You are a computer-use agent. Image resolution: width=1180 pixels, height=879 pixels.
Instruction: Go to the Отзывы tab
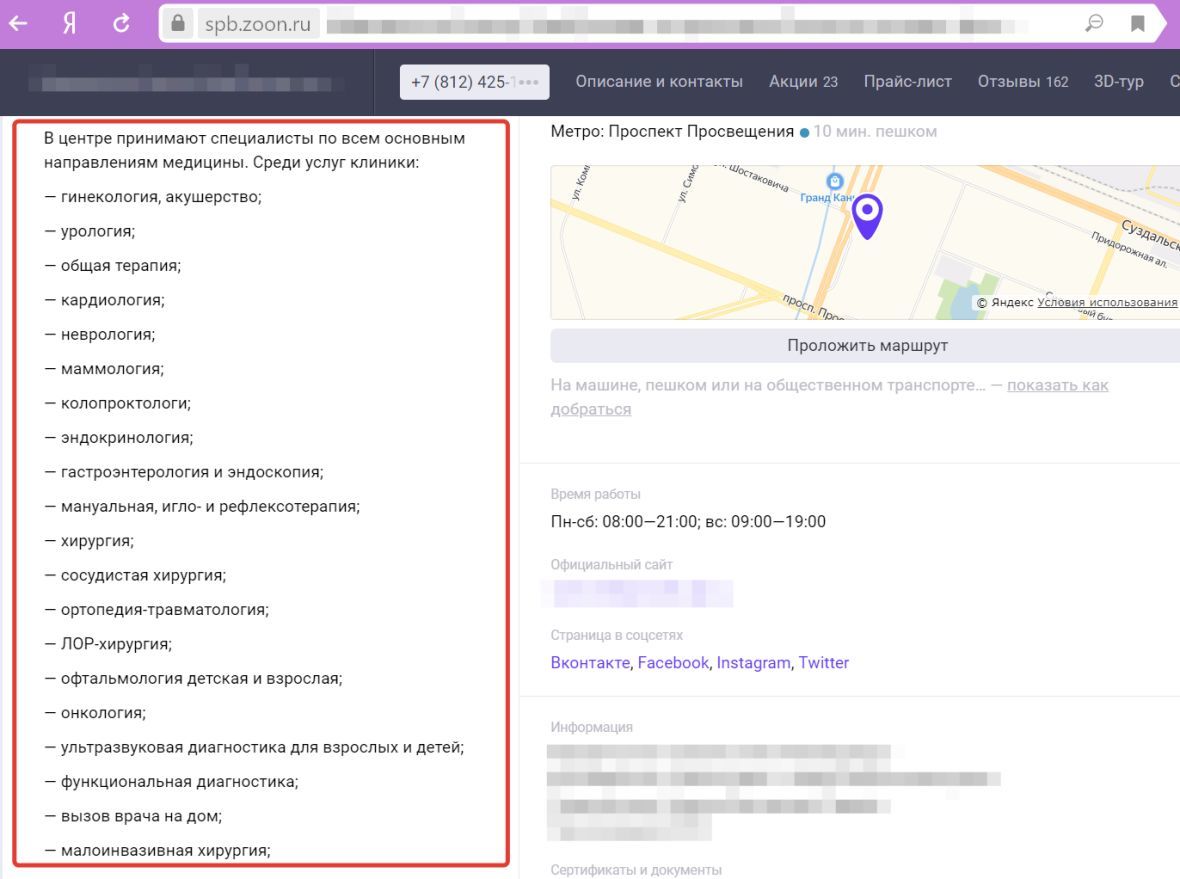point(1022,82)
